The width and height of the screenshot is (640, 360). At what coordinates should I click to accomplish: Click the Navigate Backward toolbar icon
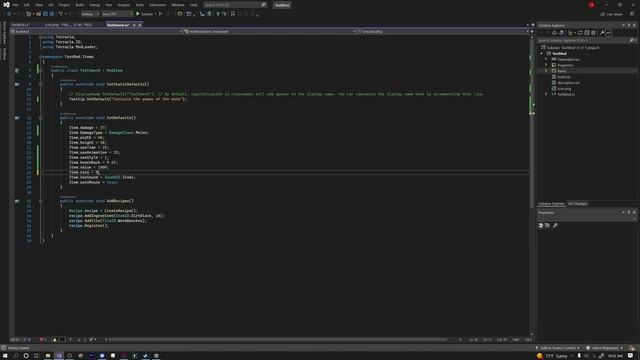[9, 14]
